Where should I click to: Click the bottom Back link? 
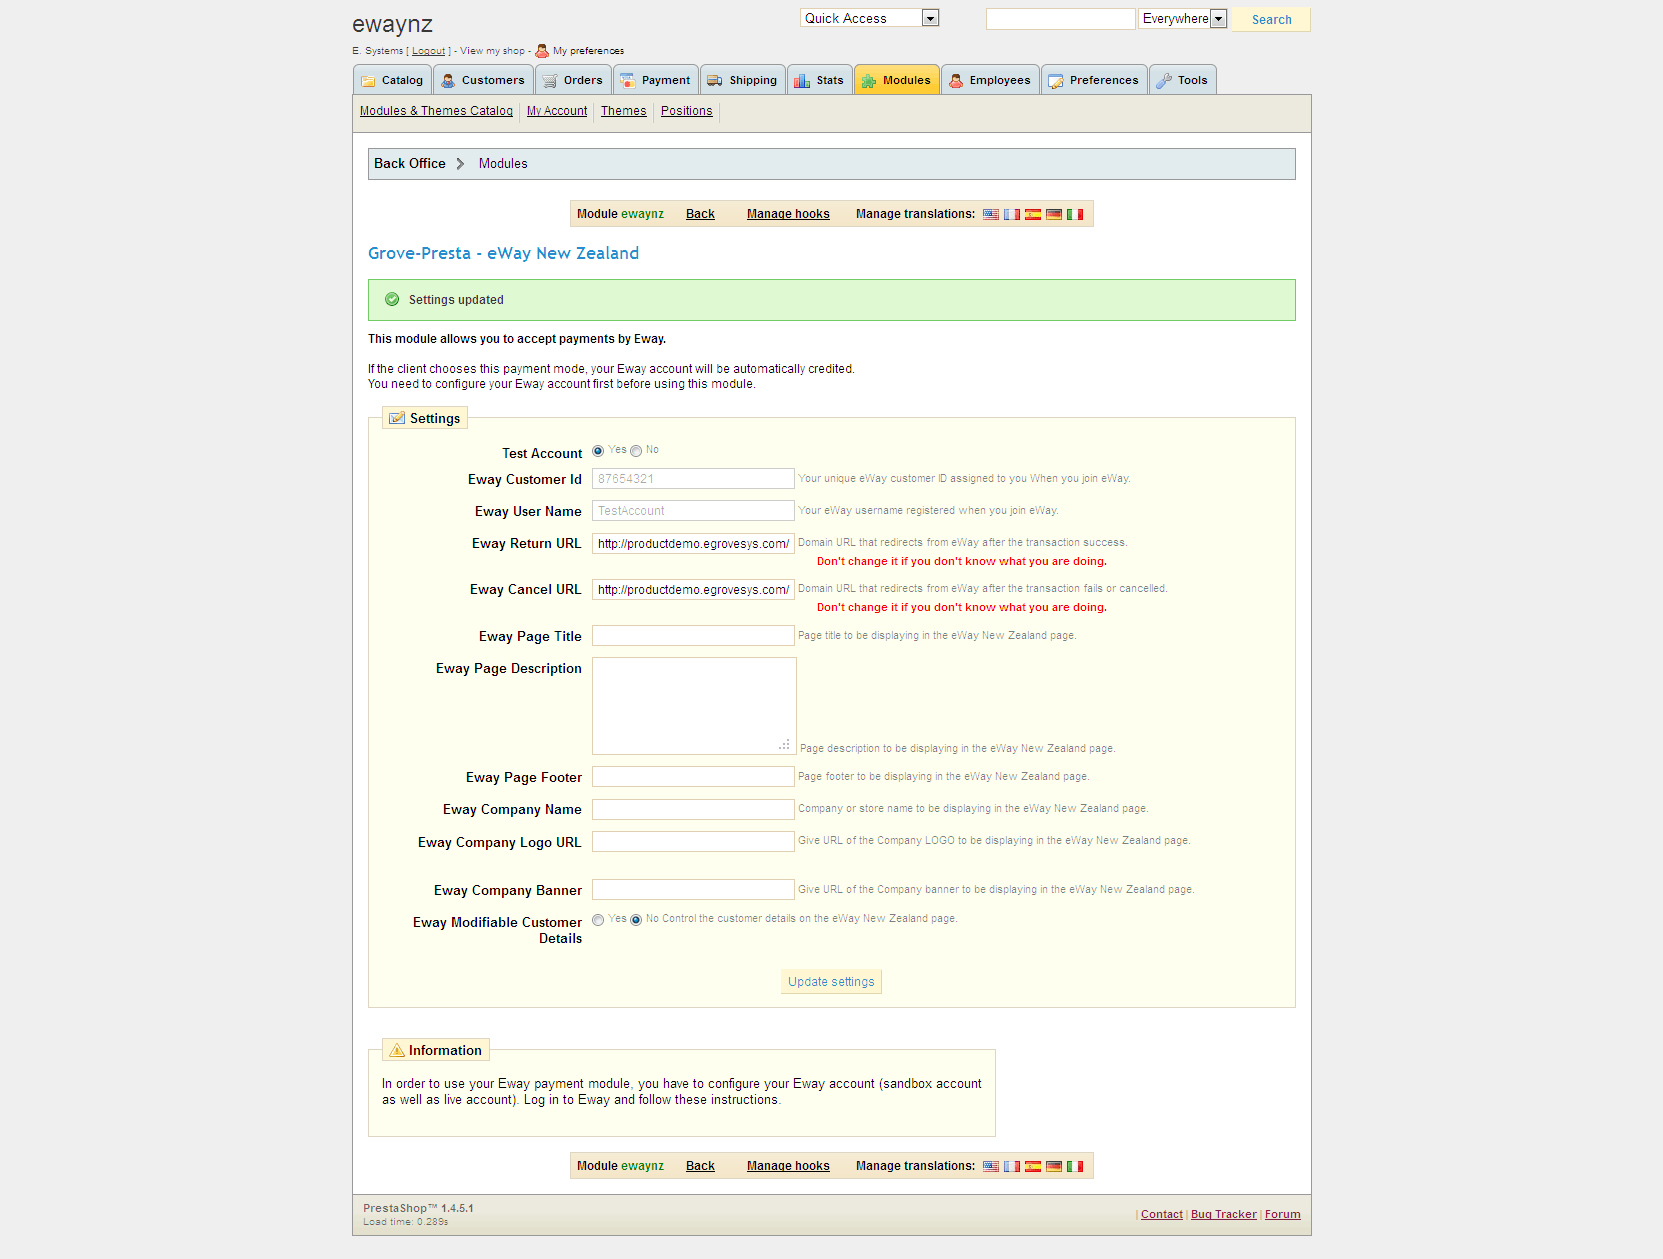(x=700, y=1166)
